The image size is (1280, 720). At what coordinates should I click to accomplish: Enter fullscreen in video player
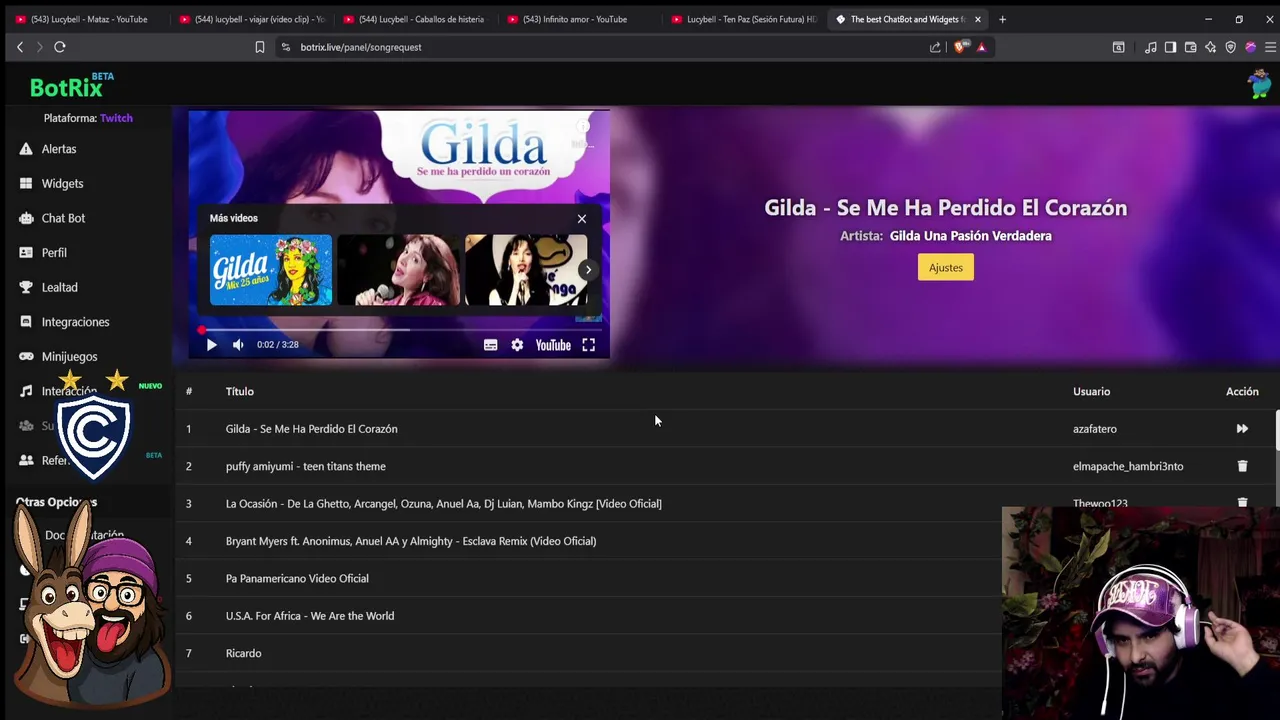click(x=588, y=345)
